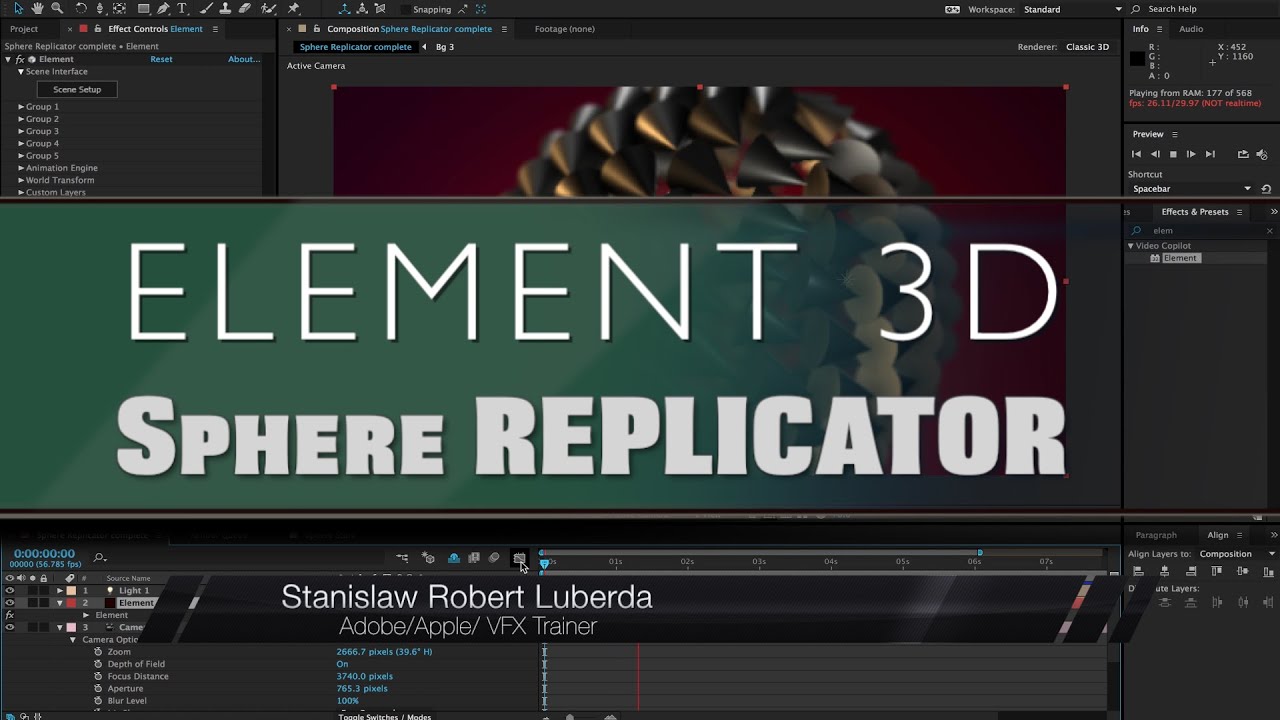Click the Graph Editor icon in timeline

pos(519,558)
